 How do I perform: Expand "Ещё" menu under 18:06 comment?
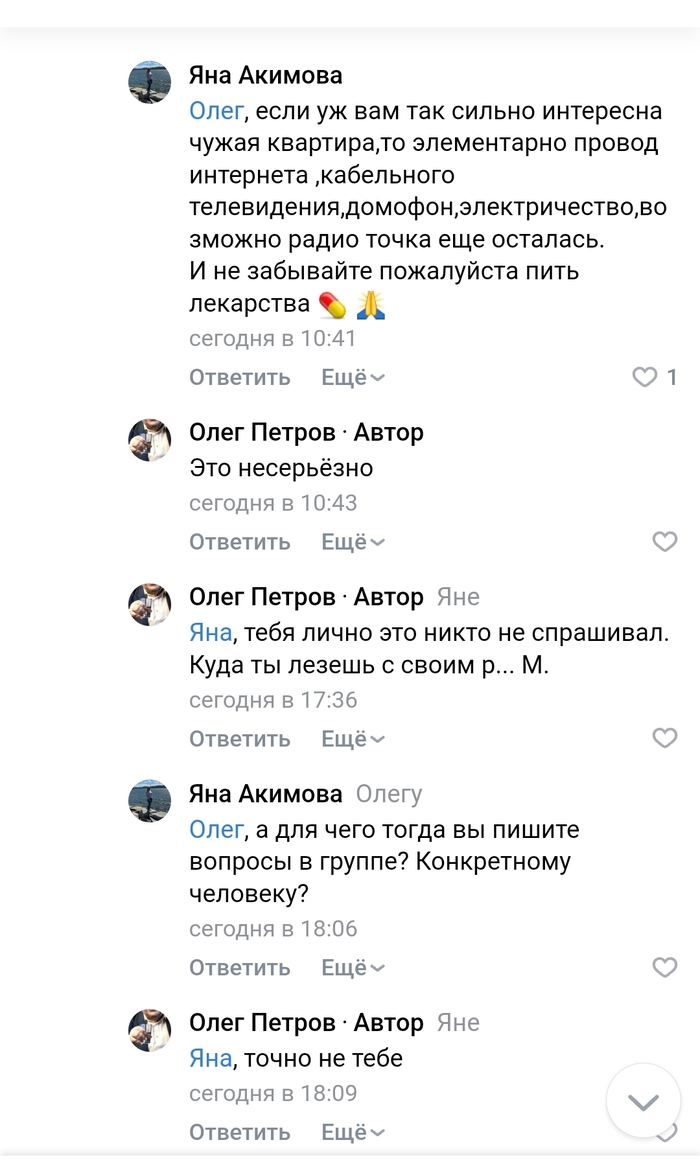352,967
